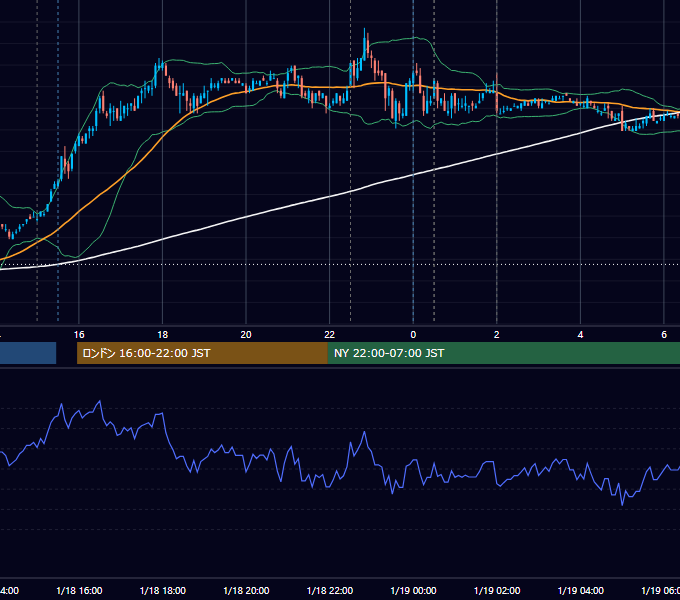Click the 1/19 04:00 date label
Viewport: 680px width, 600px height.
point(581,591)
